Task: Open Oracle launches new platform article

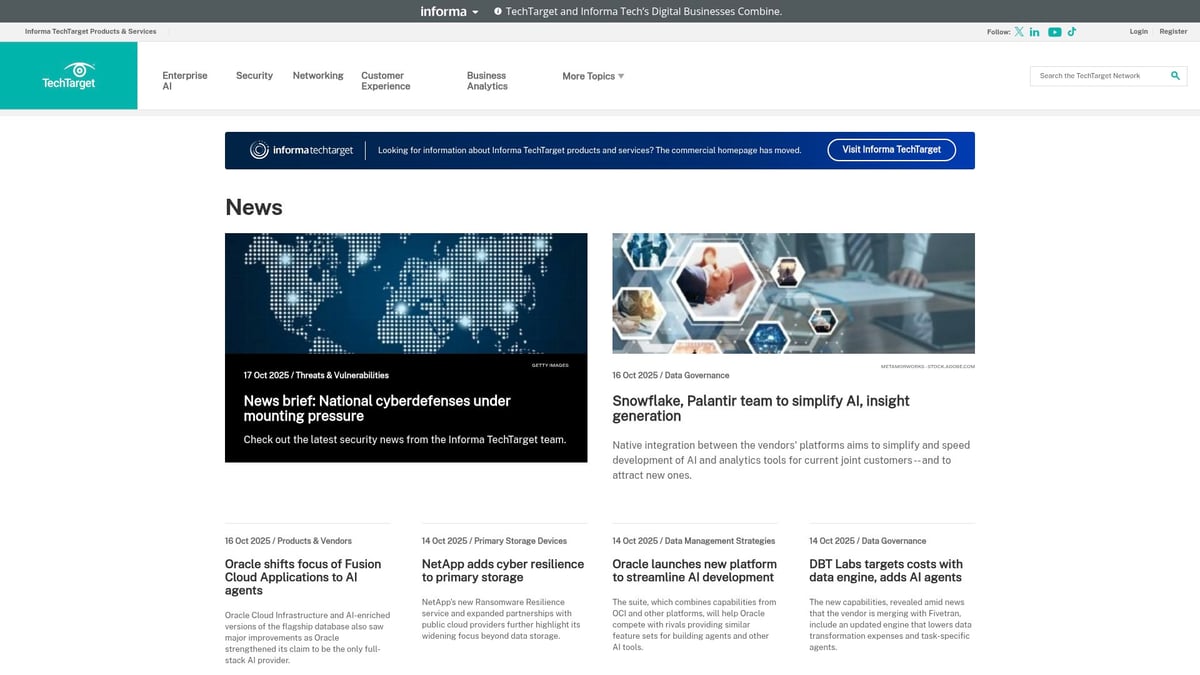Action: (695, 571)
